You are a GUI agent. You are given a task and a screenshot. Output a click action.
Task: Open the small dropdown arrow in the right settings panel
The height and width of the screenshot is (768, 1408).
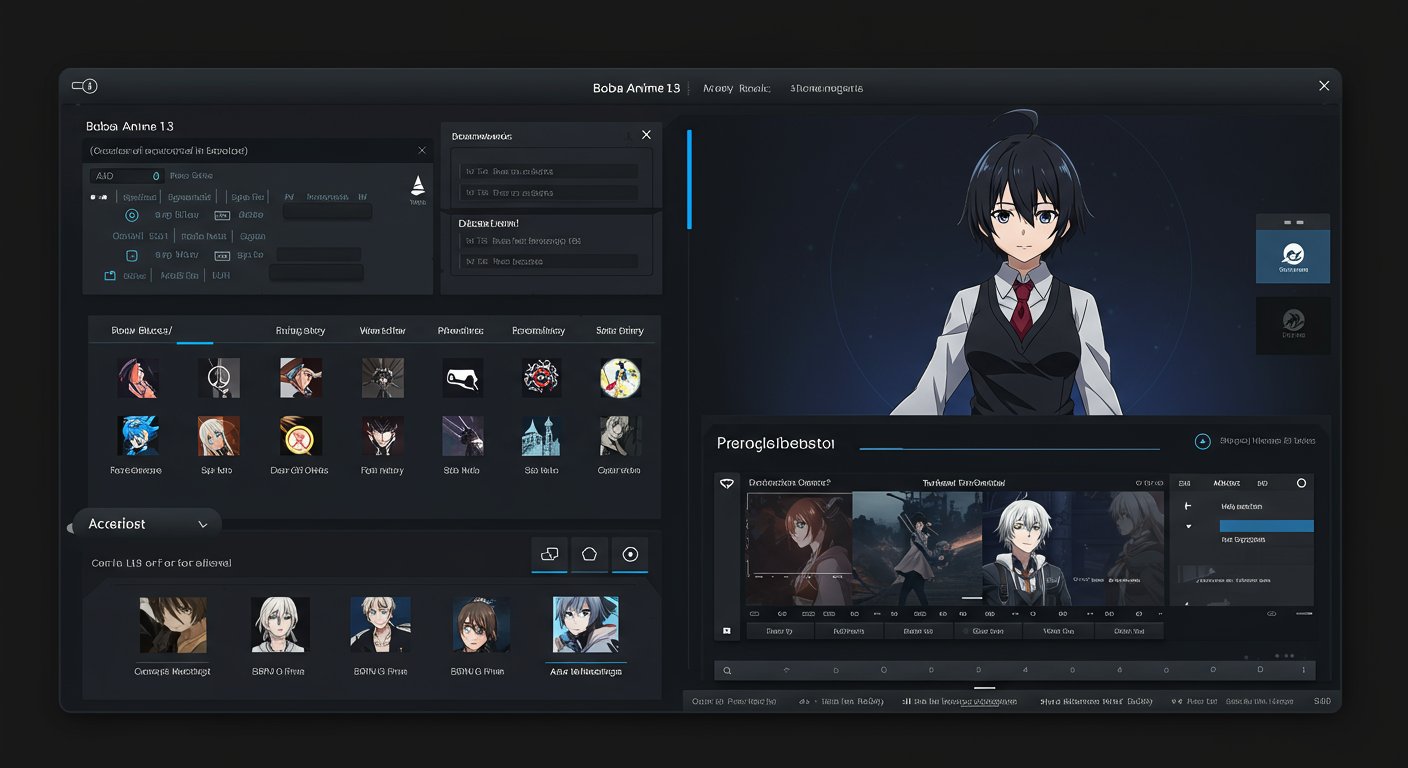1188,527
